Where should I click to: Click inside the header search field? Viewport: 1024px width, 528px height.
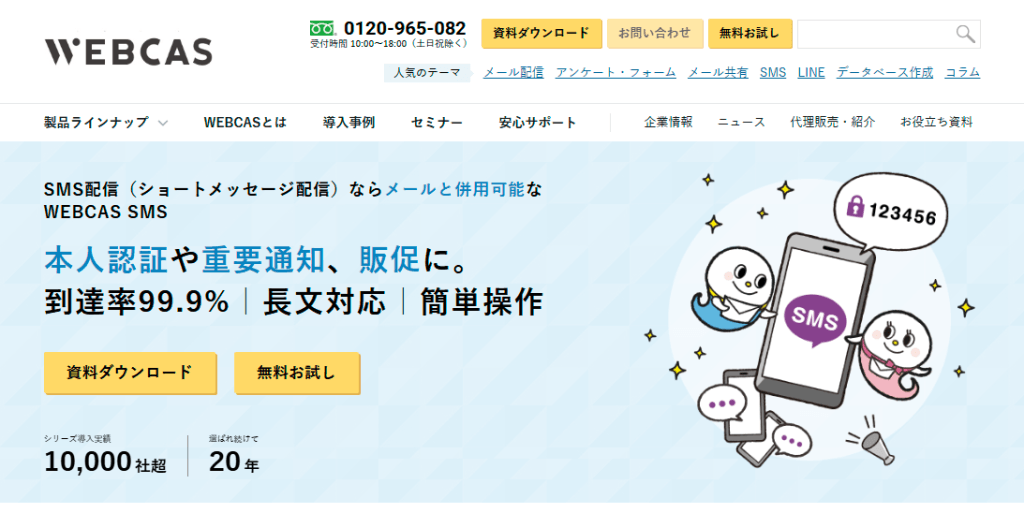[x=875, y=34]
